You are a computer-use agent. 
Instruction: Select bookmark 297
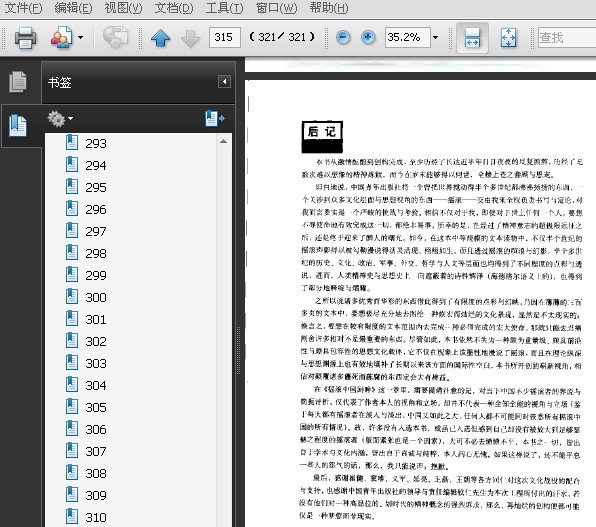96,232
